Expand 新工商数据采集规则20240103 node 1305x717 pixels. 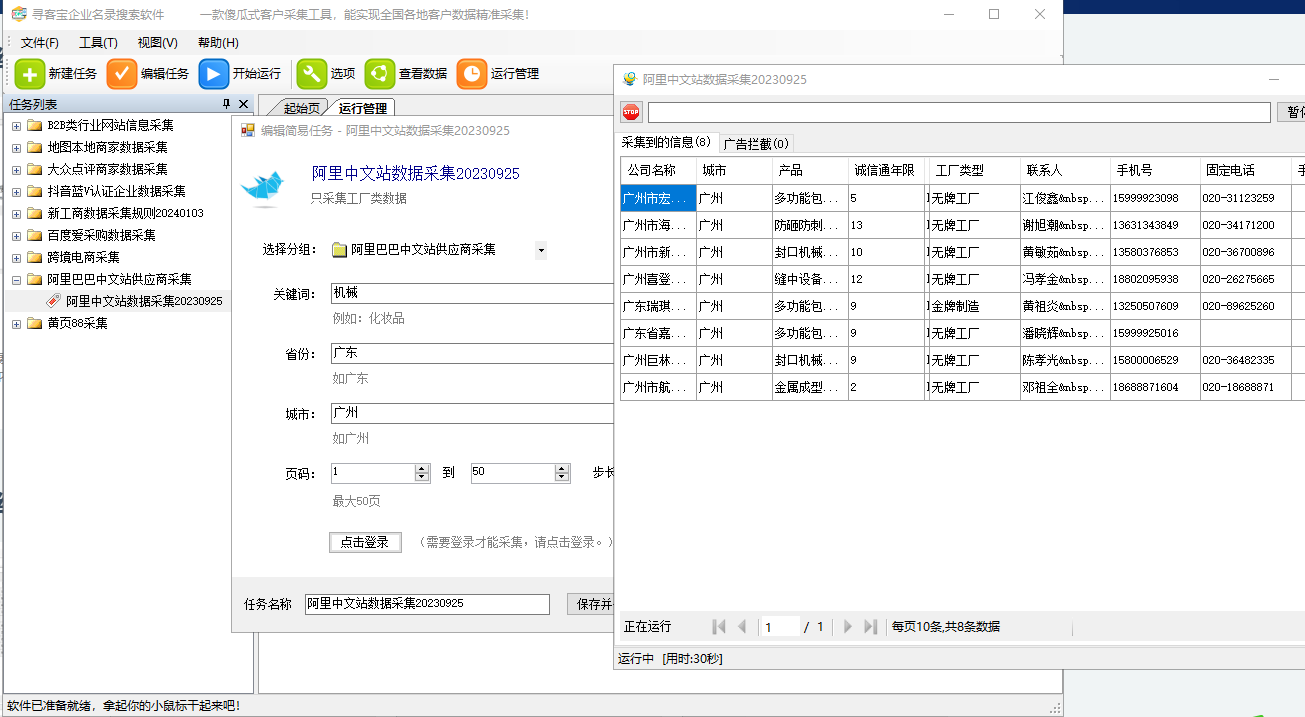click(x=16, y=214)
